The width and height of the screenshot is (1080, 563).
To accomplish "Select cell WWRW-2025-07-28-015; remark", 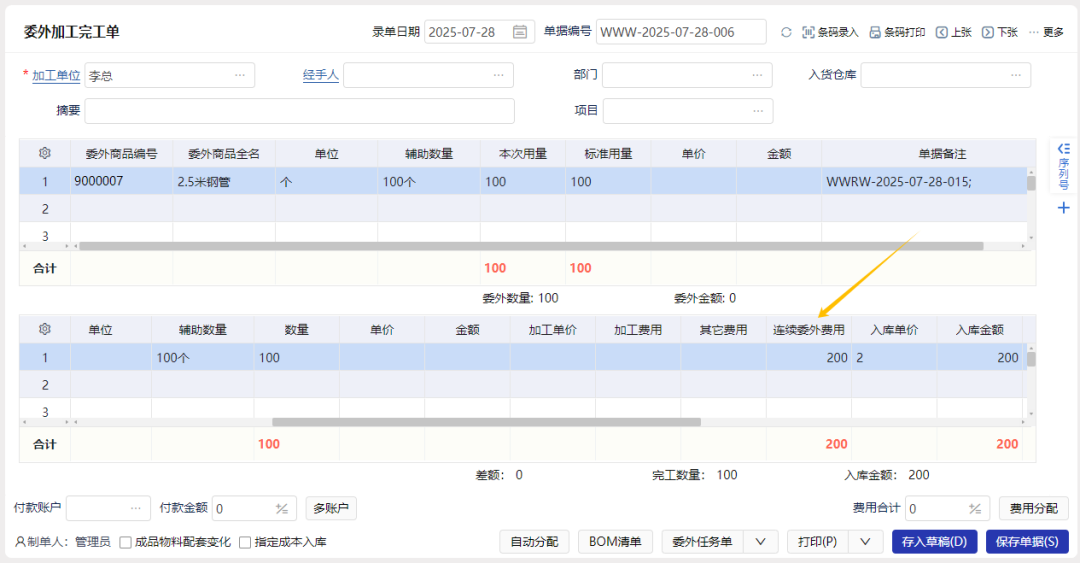I will click(x=924, y=181).
